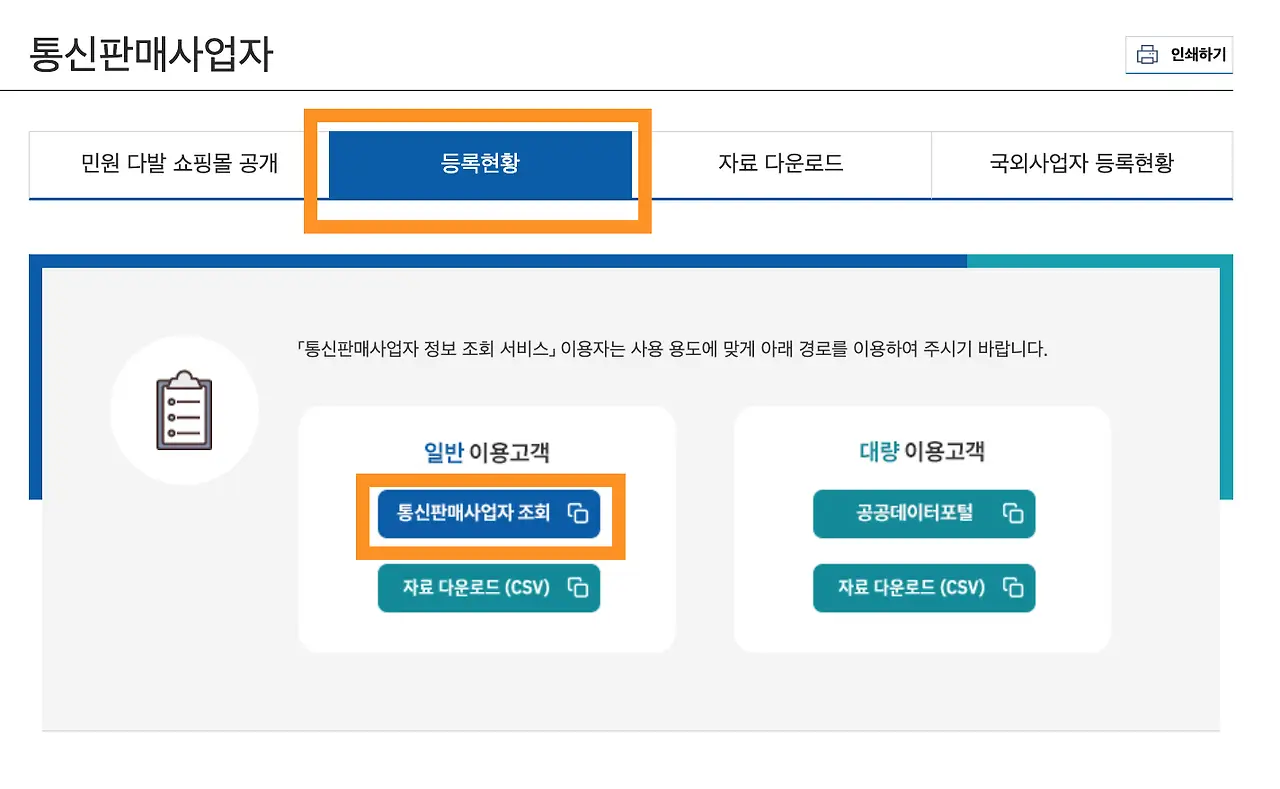Click the 인쇄하기 print button
1280x789 pixels.
1179,55
